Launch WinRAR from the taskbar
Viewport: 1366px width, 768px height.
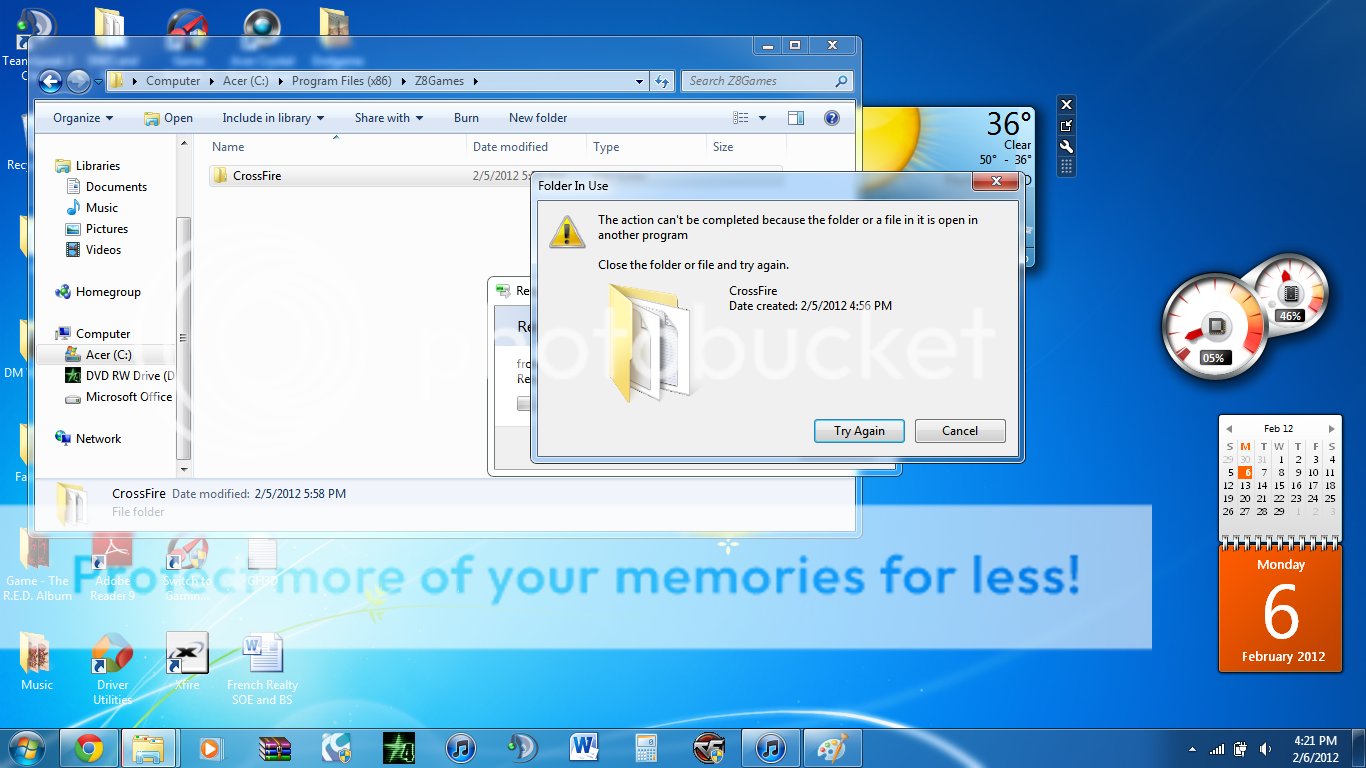click(x=274, y=748)
